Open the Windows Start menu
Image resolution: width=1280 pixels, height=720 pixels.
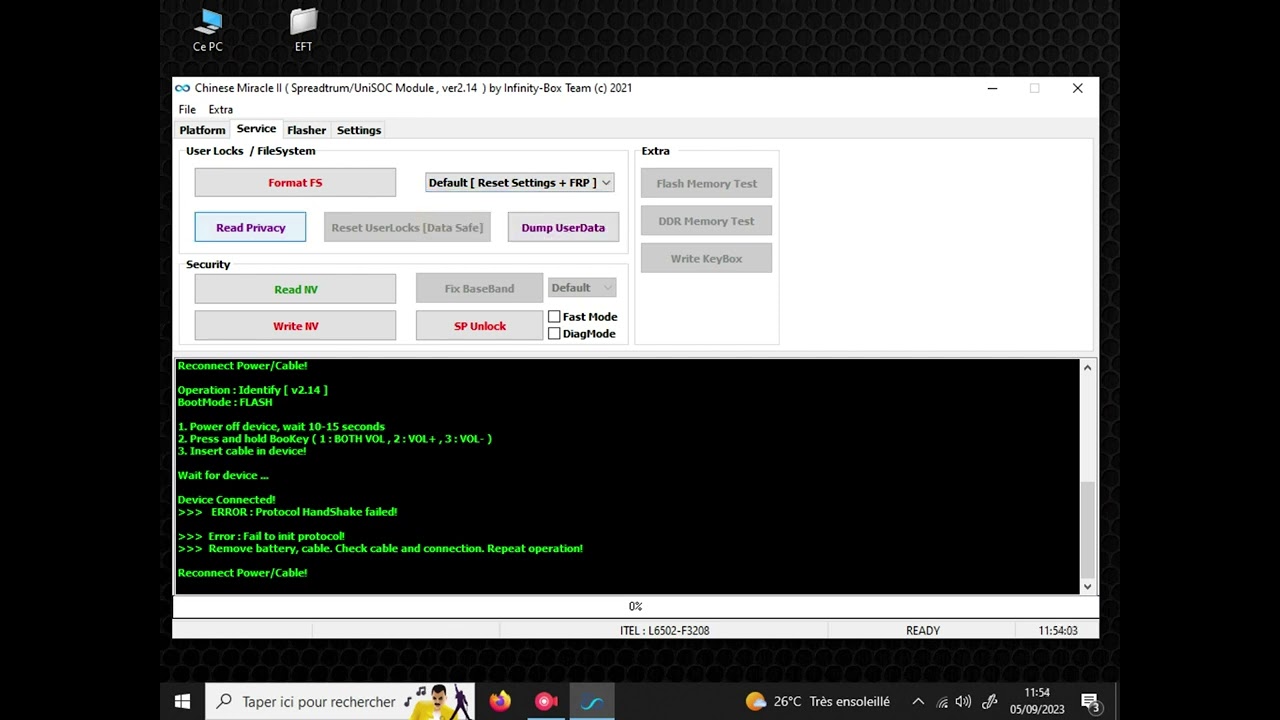coord(182,701)
